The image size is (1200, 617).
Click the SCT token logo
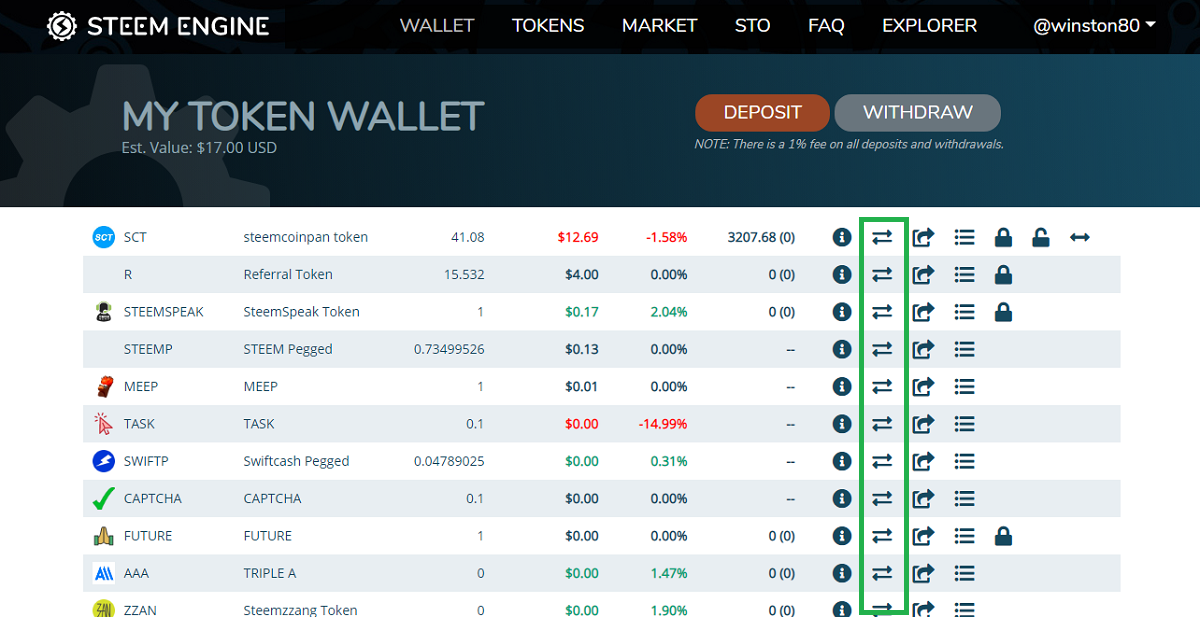[103, 237]
